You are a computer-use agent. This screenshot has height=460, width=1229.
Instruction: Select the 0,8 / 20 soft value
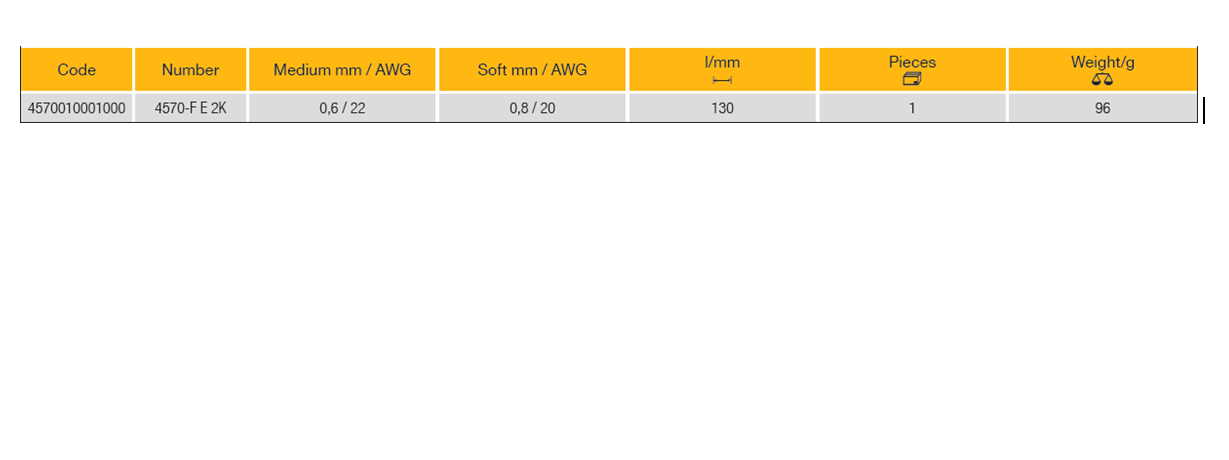coord(532,108)
